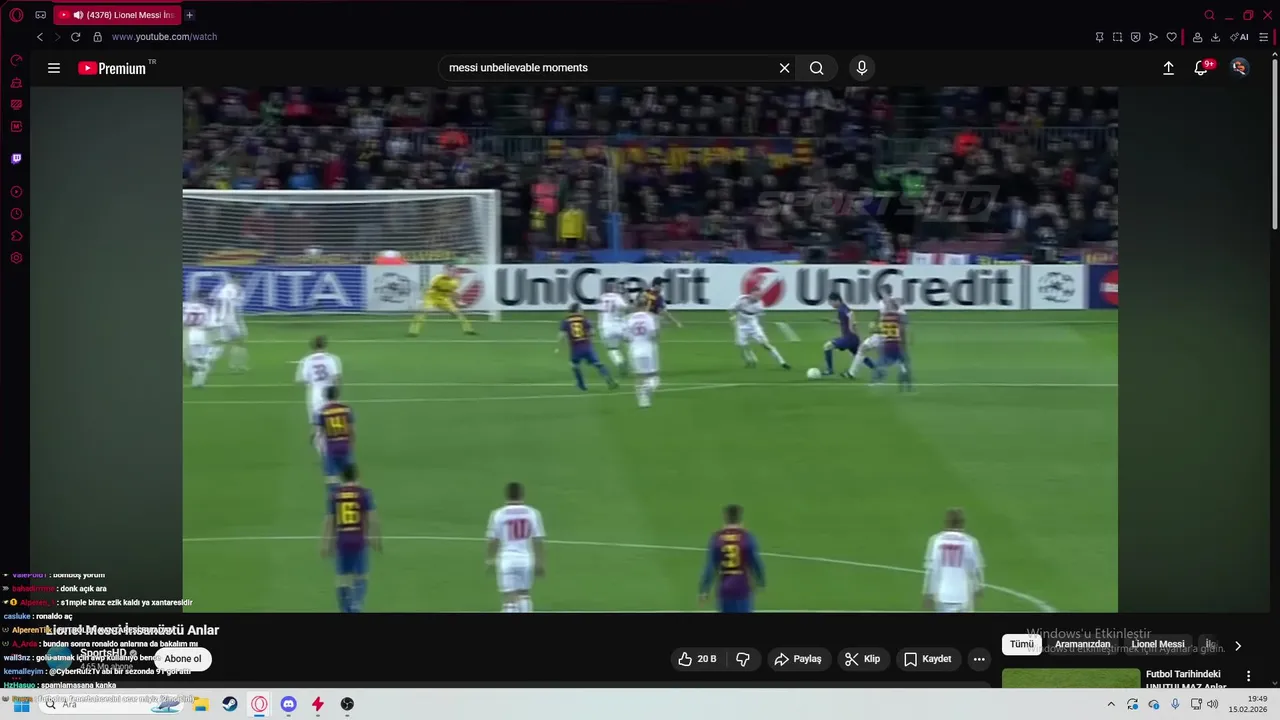This screenshot has height=720, width=1280.
Task: Share the video with Paylaş
Action: coord(798,659)
